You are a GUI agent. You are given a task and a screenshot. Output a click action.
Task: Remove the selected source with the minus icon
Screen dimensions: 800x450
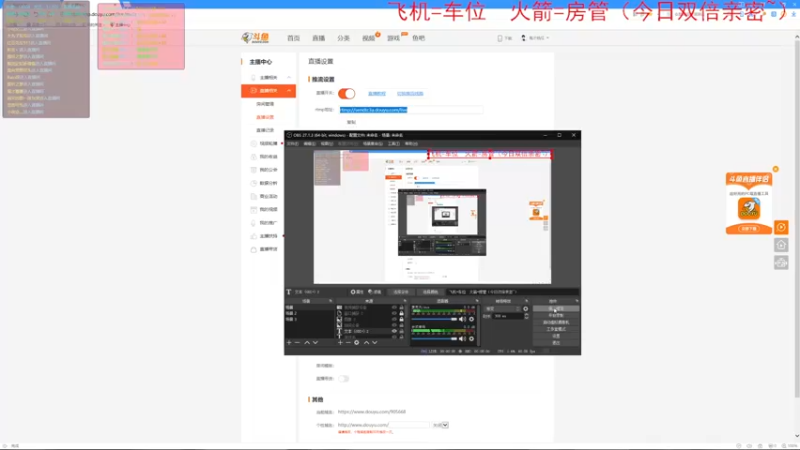348,342
